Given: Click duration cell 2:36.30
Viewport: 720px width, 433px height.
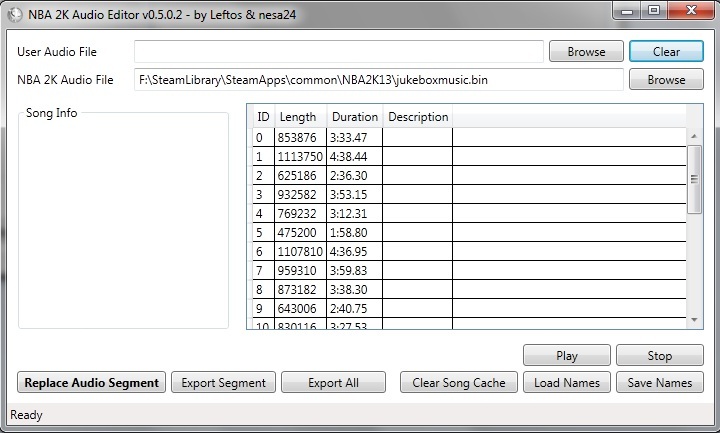Looking at the screenshot, I should 354,175.
